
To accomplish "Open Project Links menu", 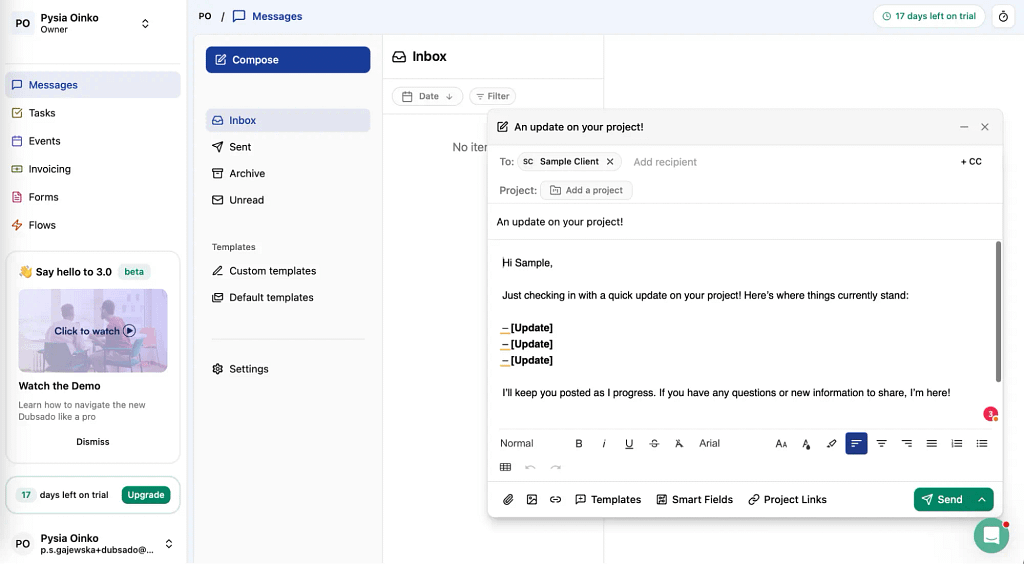I will 787,499.
